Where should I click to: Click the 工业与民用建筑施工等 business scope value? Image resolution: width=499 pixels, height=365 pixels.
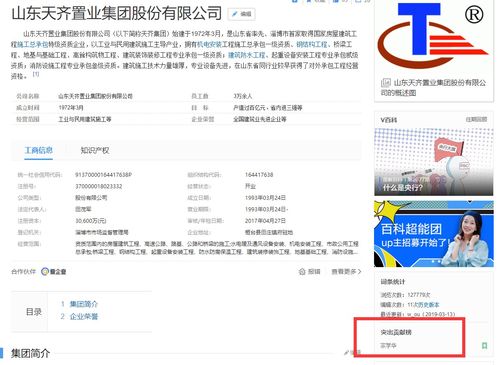point(85,119)
